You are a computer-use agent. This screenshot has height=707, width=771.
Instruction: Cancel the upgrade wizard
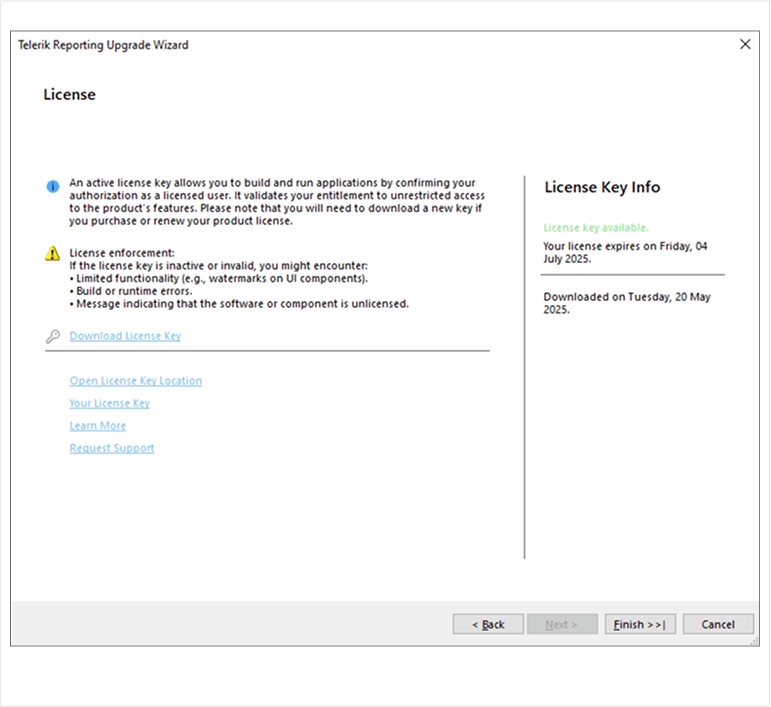717,624
